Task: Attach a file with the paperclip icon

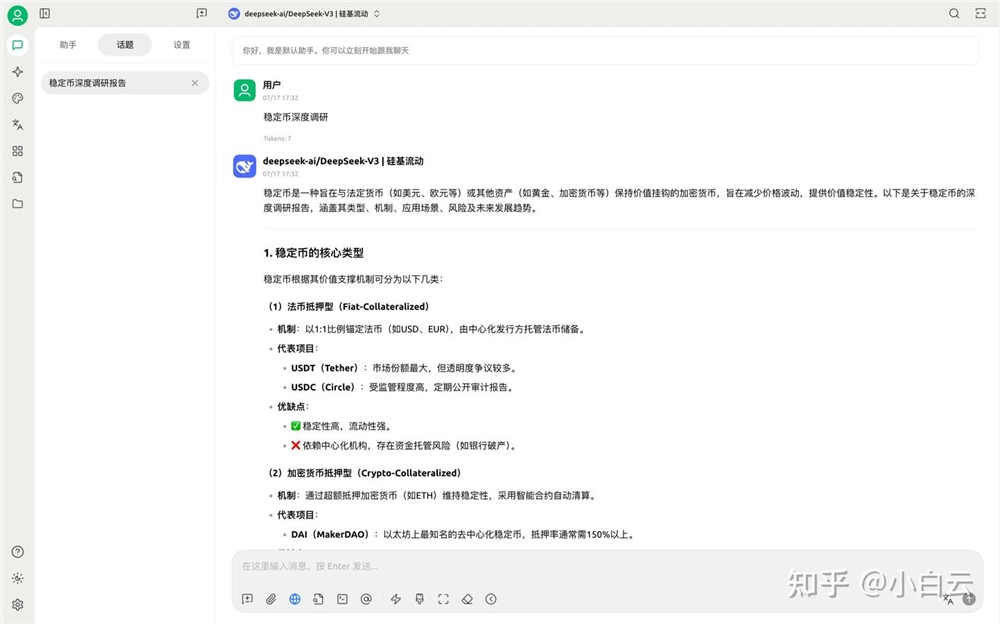Action: (x=271, y=599)
